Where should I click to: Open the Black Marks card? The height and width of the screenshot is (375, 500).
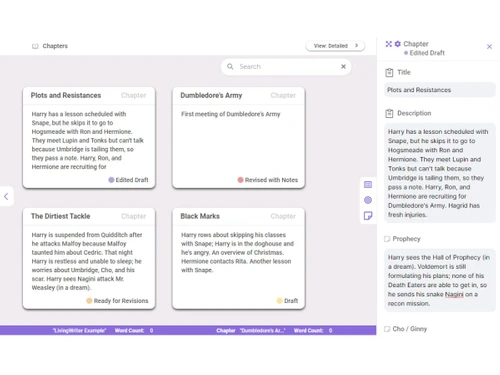239,258
